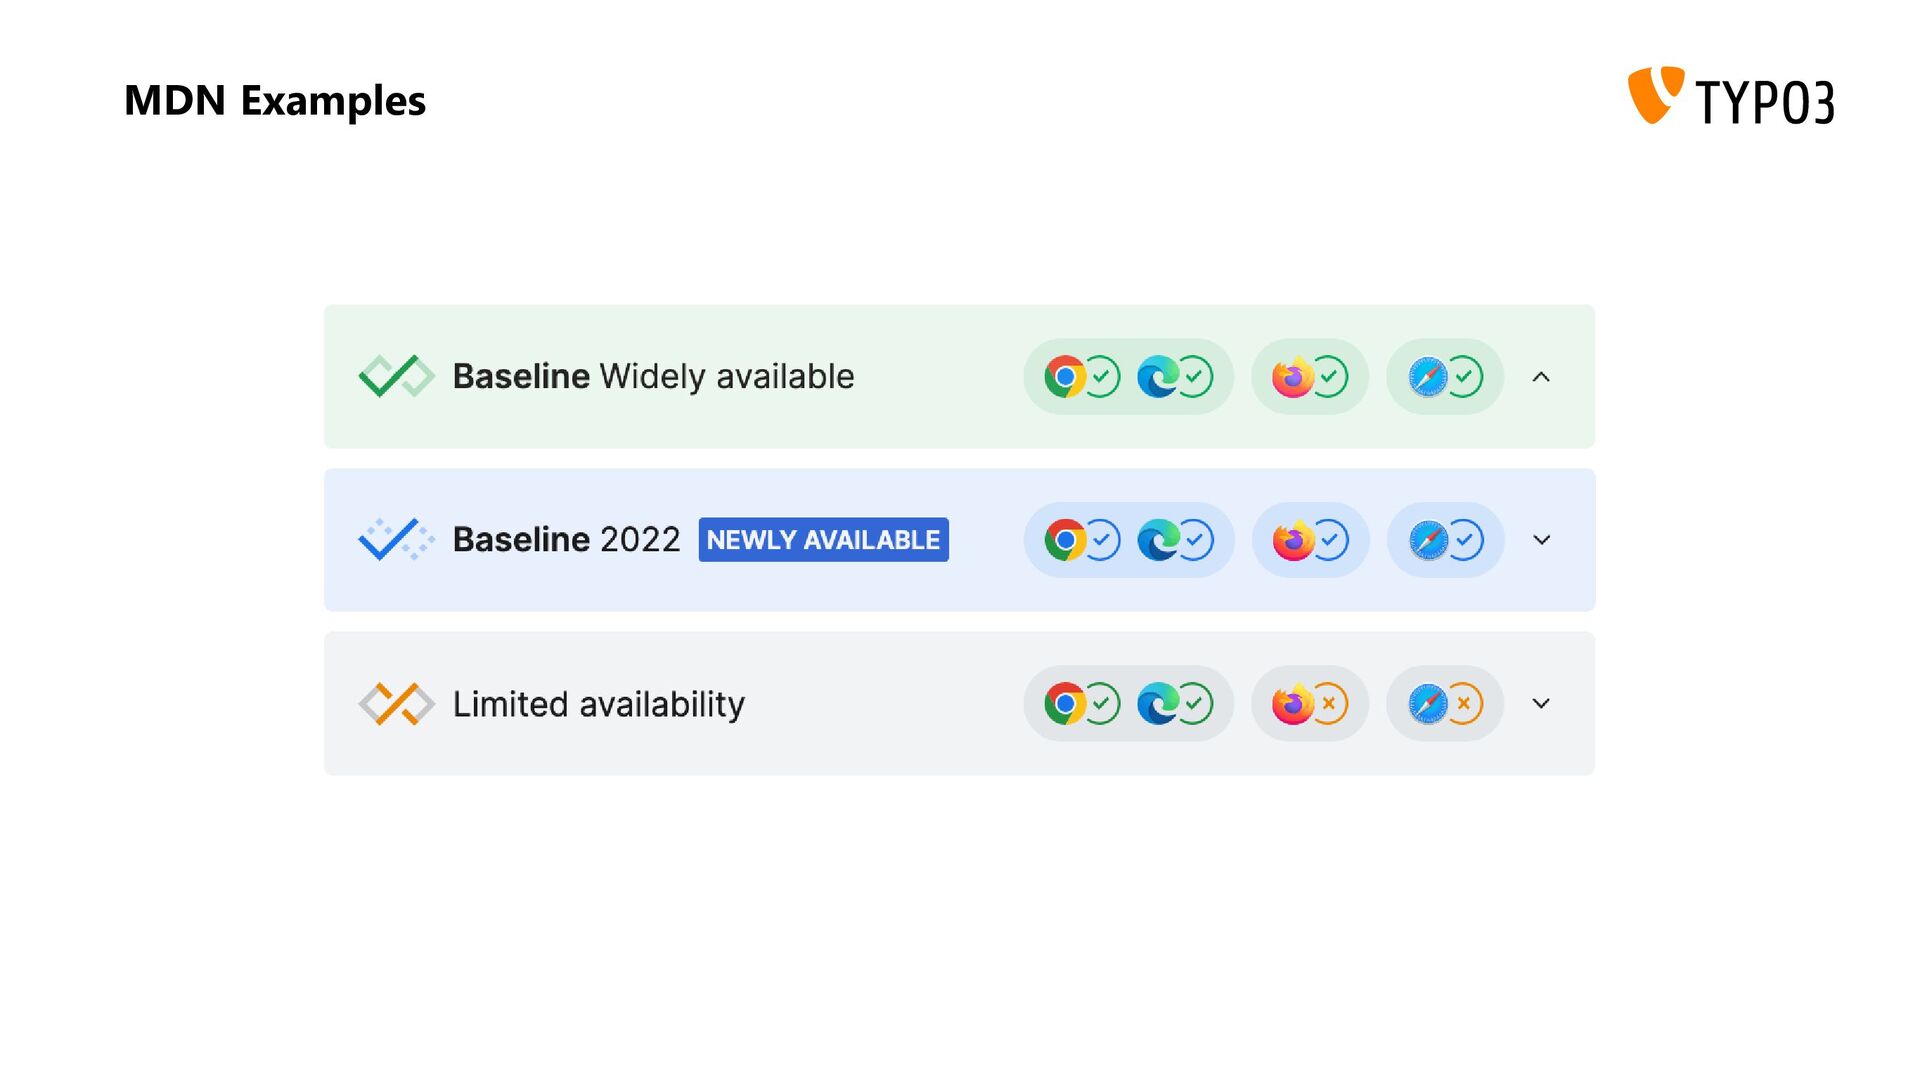Viewport: 1920px width, 1080px height.
Task: Click the Edge icon in Widely available row
Action: (x=1158, y=377)
